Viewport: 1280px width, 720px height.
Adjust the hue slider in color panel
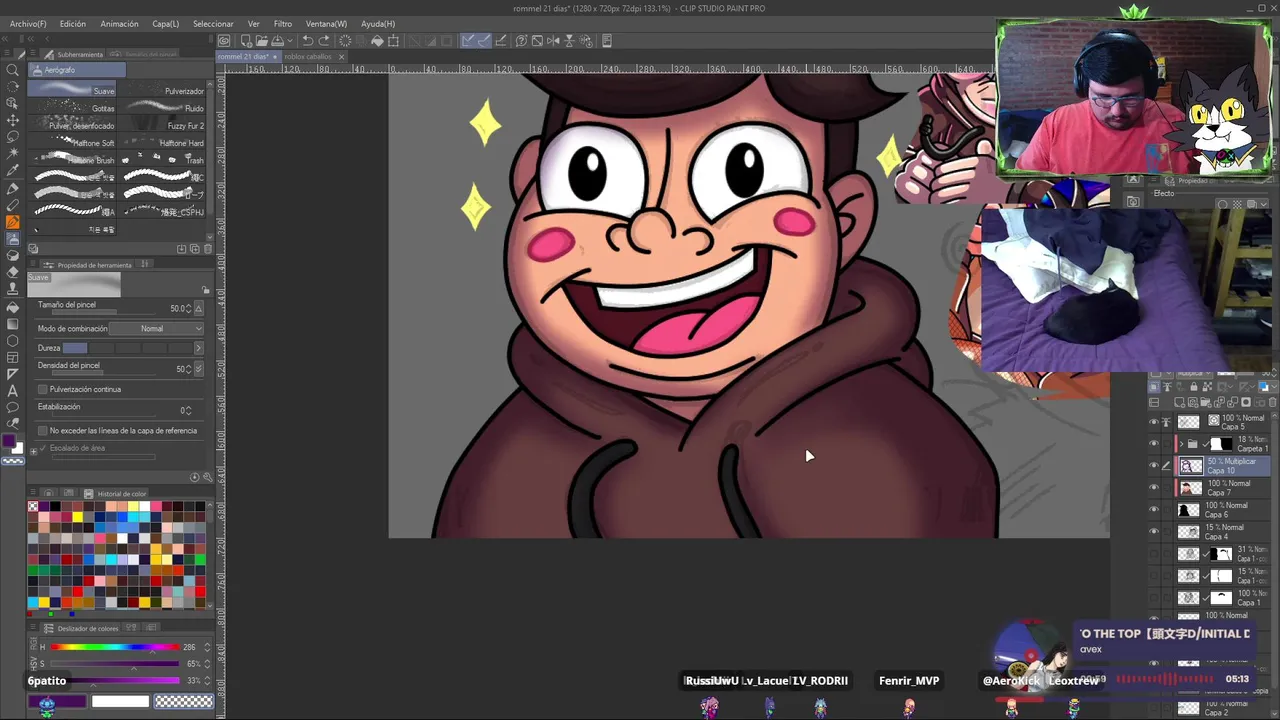click(115, 647)
